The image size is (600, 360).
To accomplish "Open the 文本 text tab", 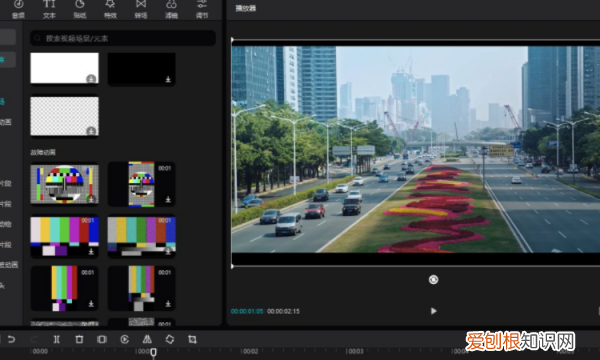I will click(x=49, y=9).
